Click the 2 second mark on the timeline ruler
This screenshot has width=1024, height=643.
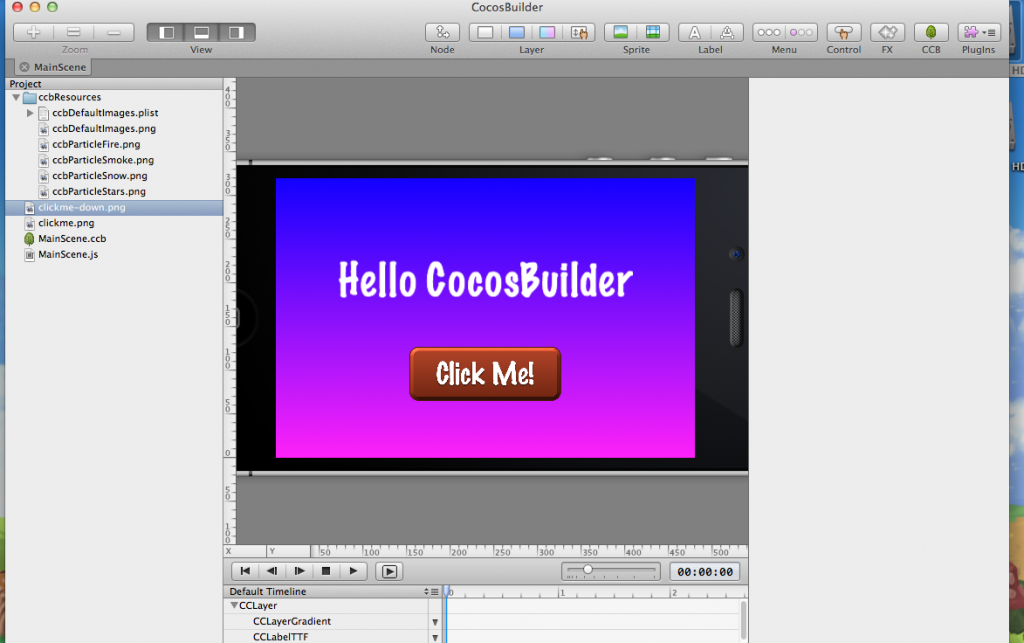[673, 592]
